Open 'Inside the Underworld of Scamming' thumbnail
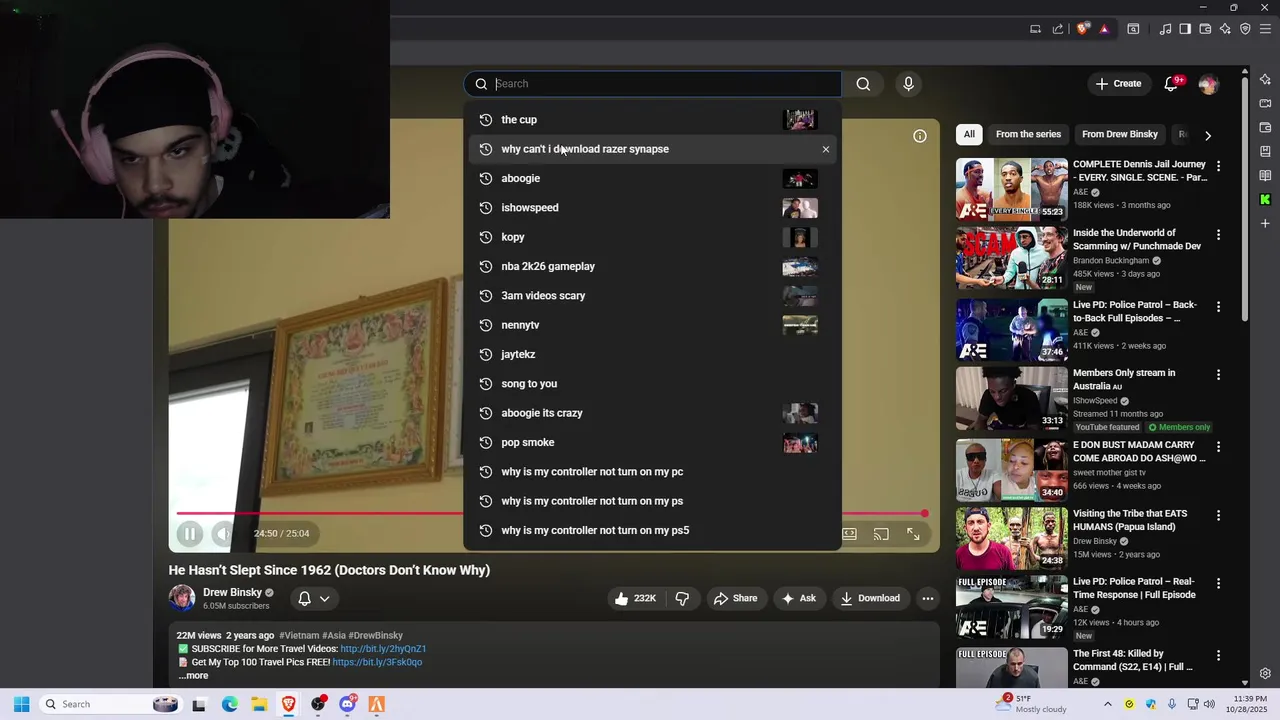The image size is (1280, 720). click(x=1011, y=258)
